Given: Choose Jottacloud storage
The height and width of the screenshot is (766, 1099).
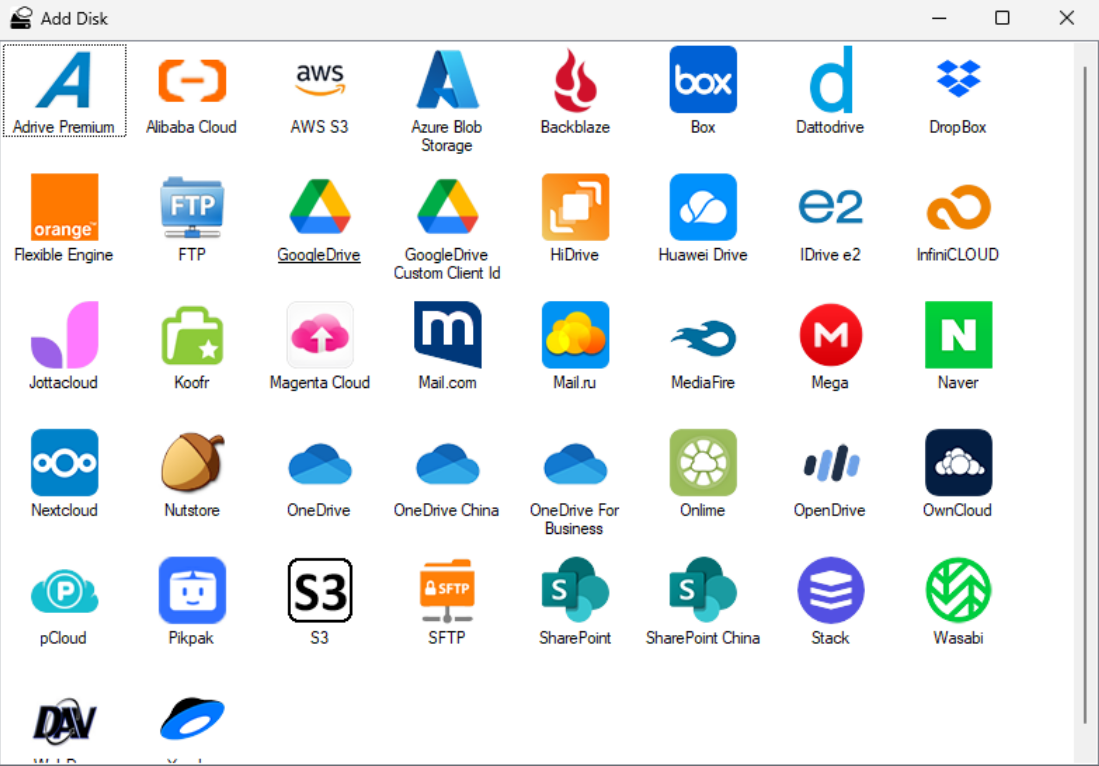Looking at the screenshot, I should (64, 335).
